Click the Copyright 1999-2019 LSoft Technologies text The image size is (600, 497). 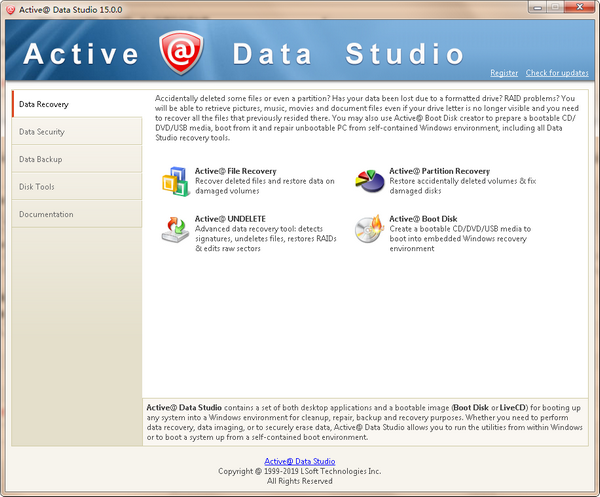pyautogui.click(x=300, y=471)
